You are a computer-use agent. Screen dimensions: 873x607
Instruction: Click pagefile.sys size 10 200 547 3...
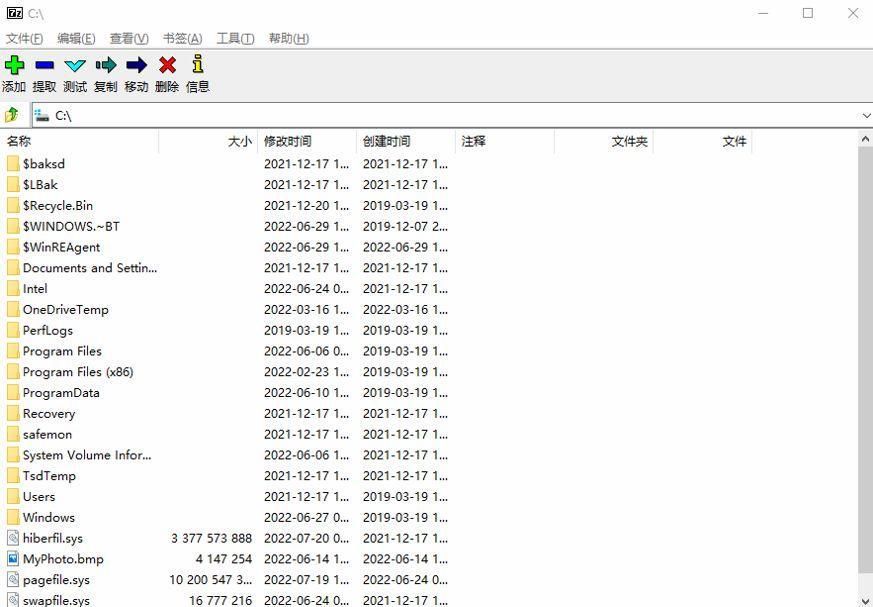click(210, 580)
